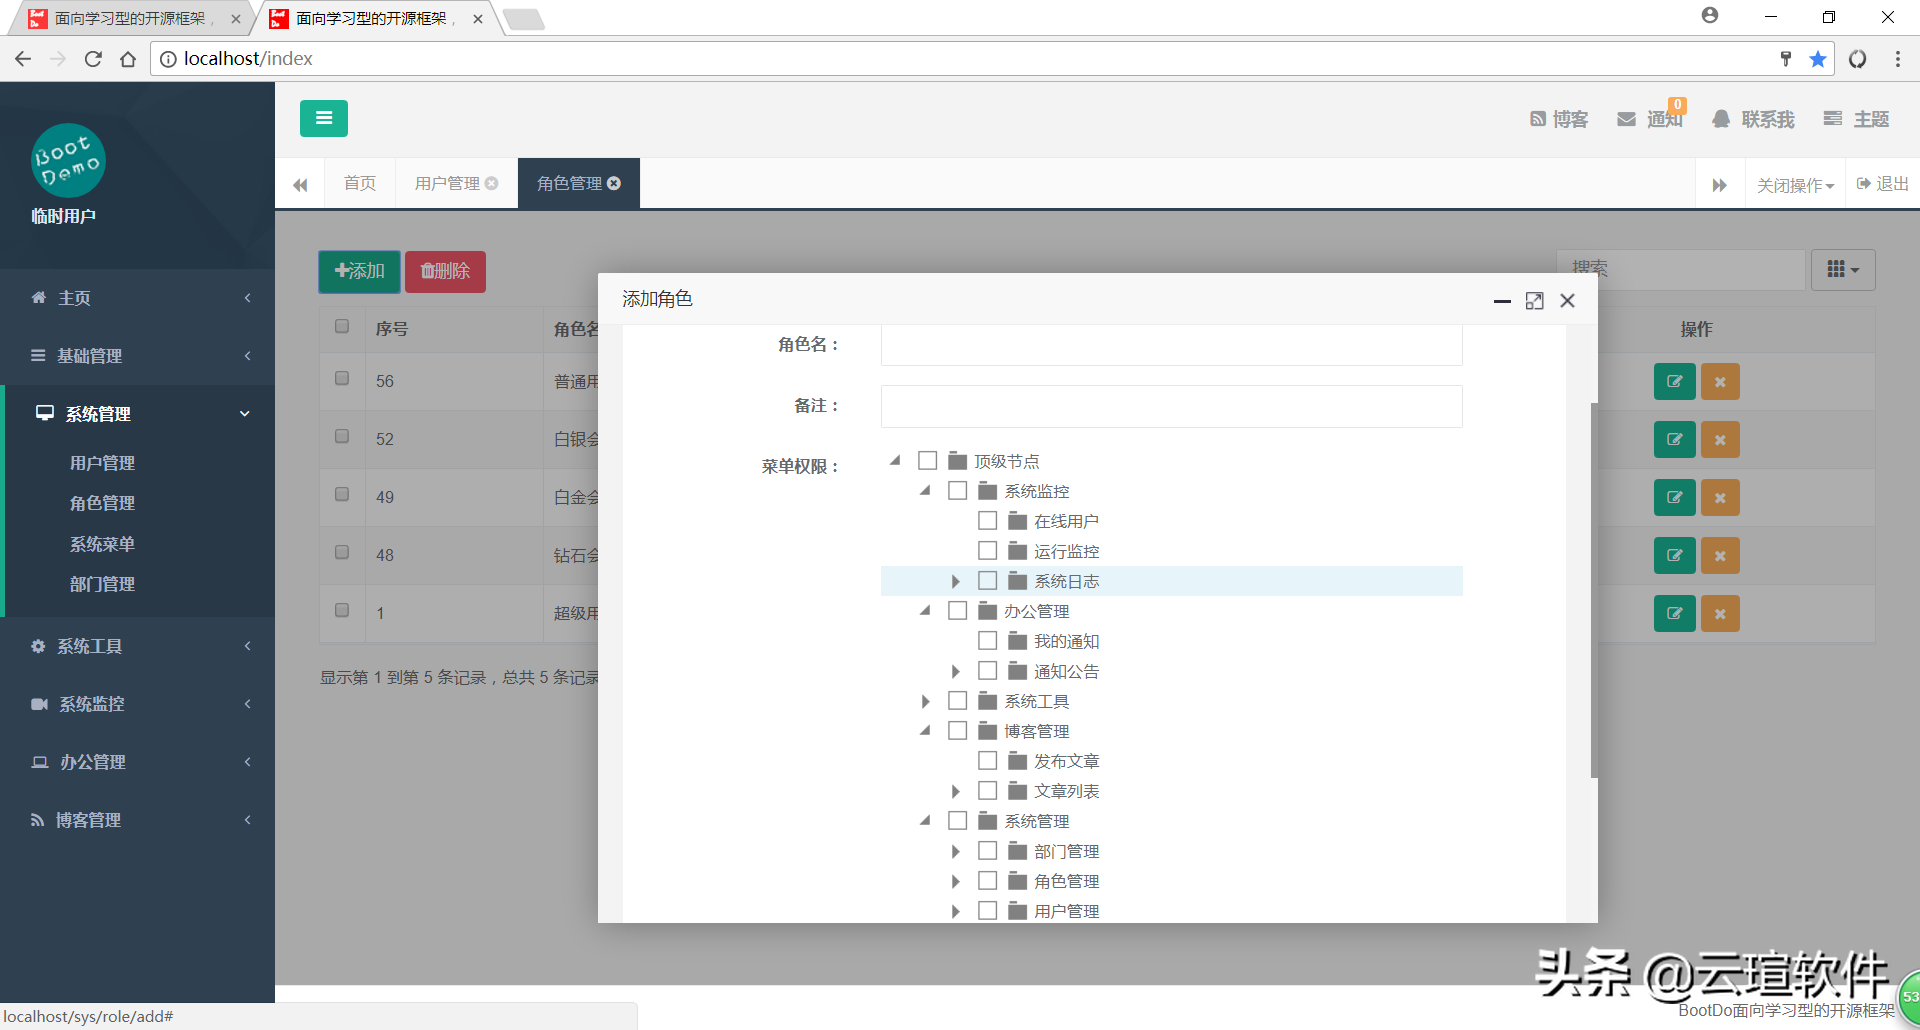Open the 博客 link in top bar

[x=1558, y=119]
